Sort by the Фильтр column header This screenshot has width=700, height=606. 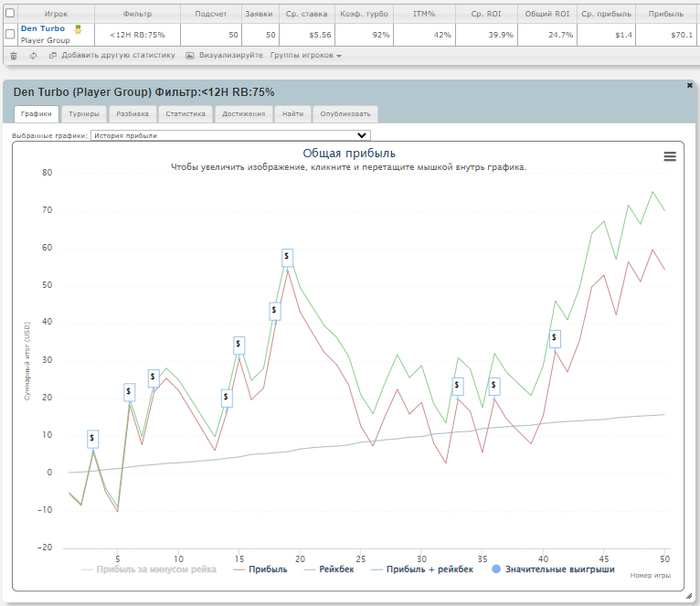coord(138,14)
